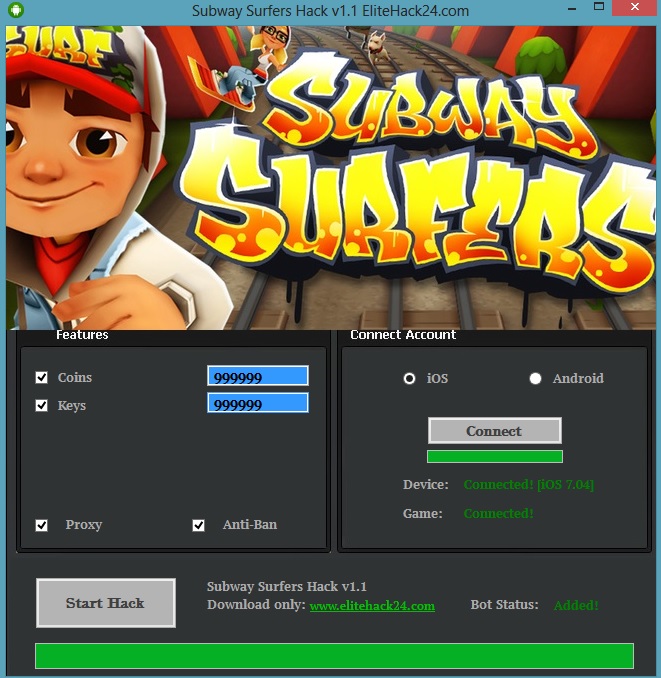Viewport: 661px width, 678px height.
Task: Click the Coins amount input field
Action: (258, 376)
